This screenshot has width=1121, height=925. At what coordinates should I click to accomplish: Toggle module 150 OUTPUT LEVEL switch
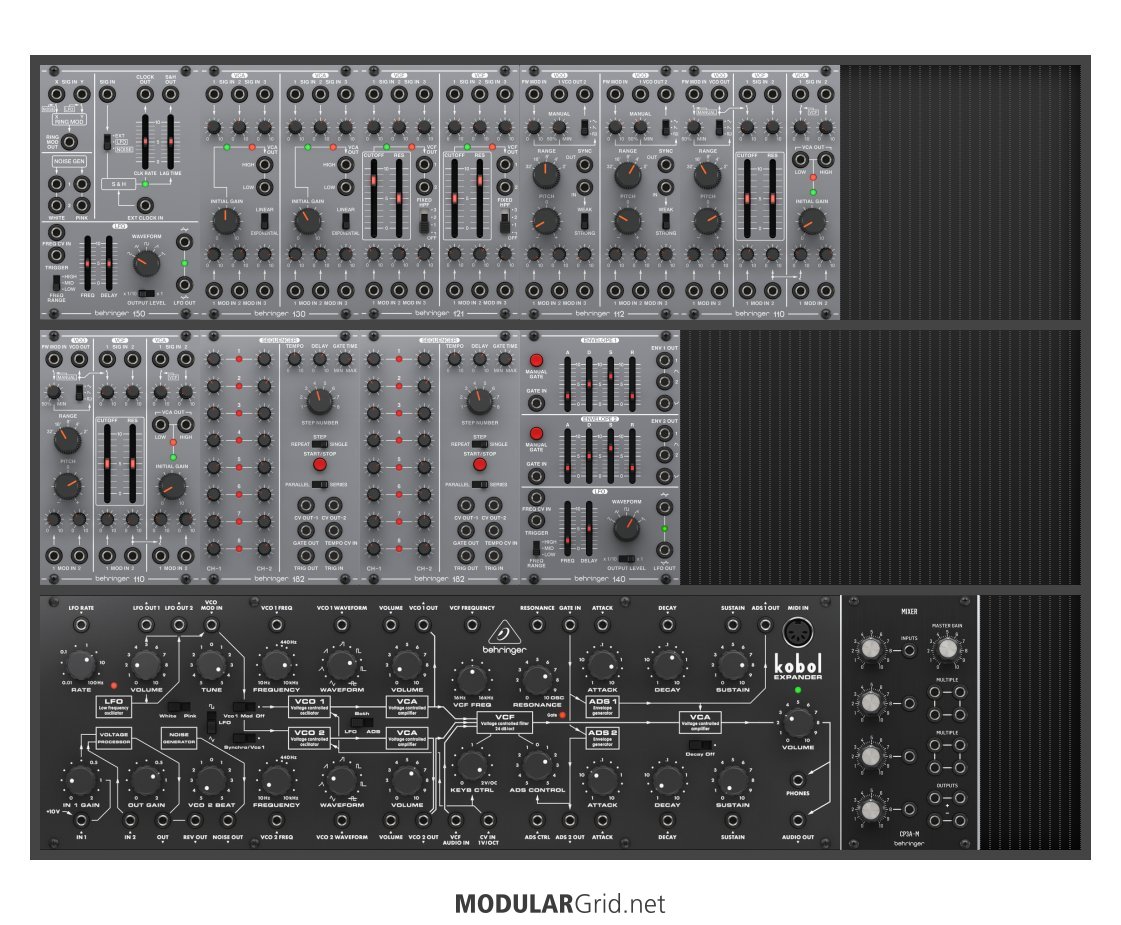click(x=147, y=293)
